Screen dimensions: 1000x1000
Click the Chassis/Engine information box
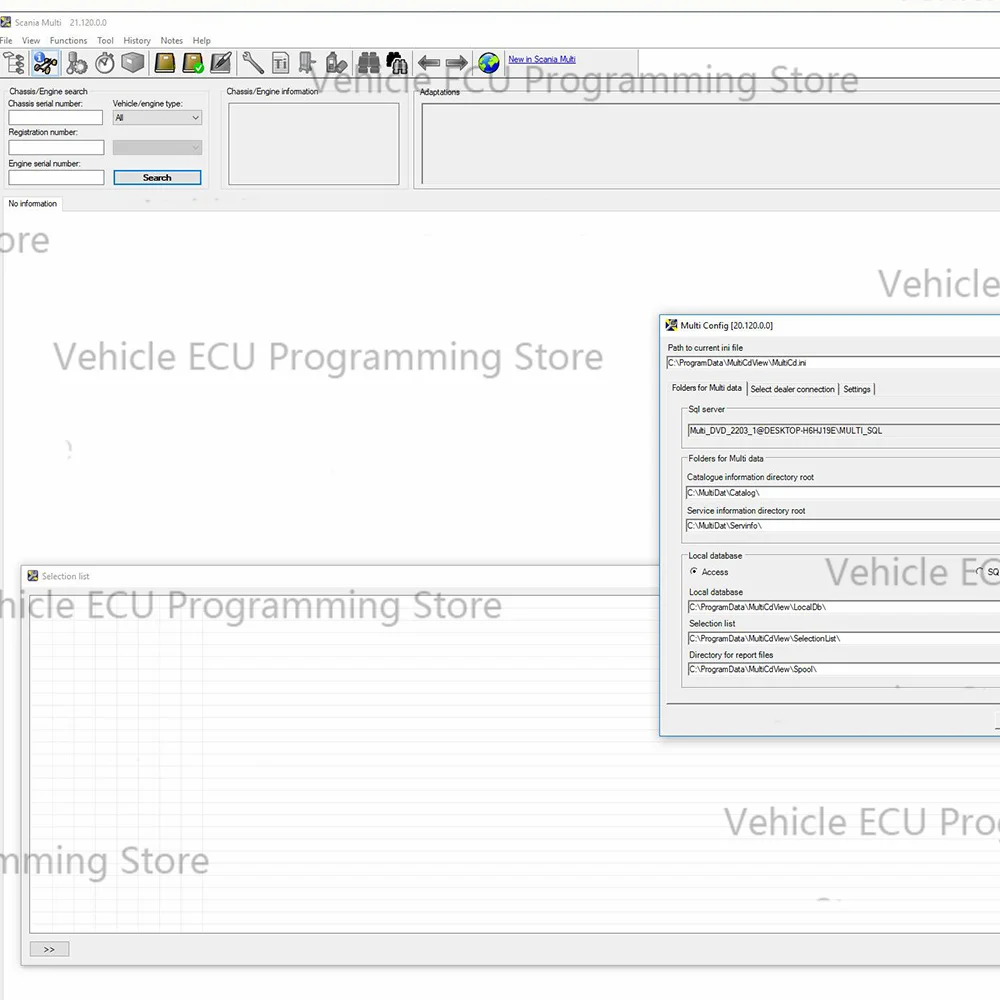pyautogui.click(x=314, y=144)
